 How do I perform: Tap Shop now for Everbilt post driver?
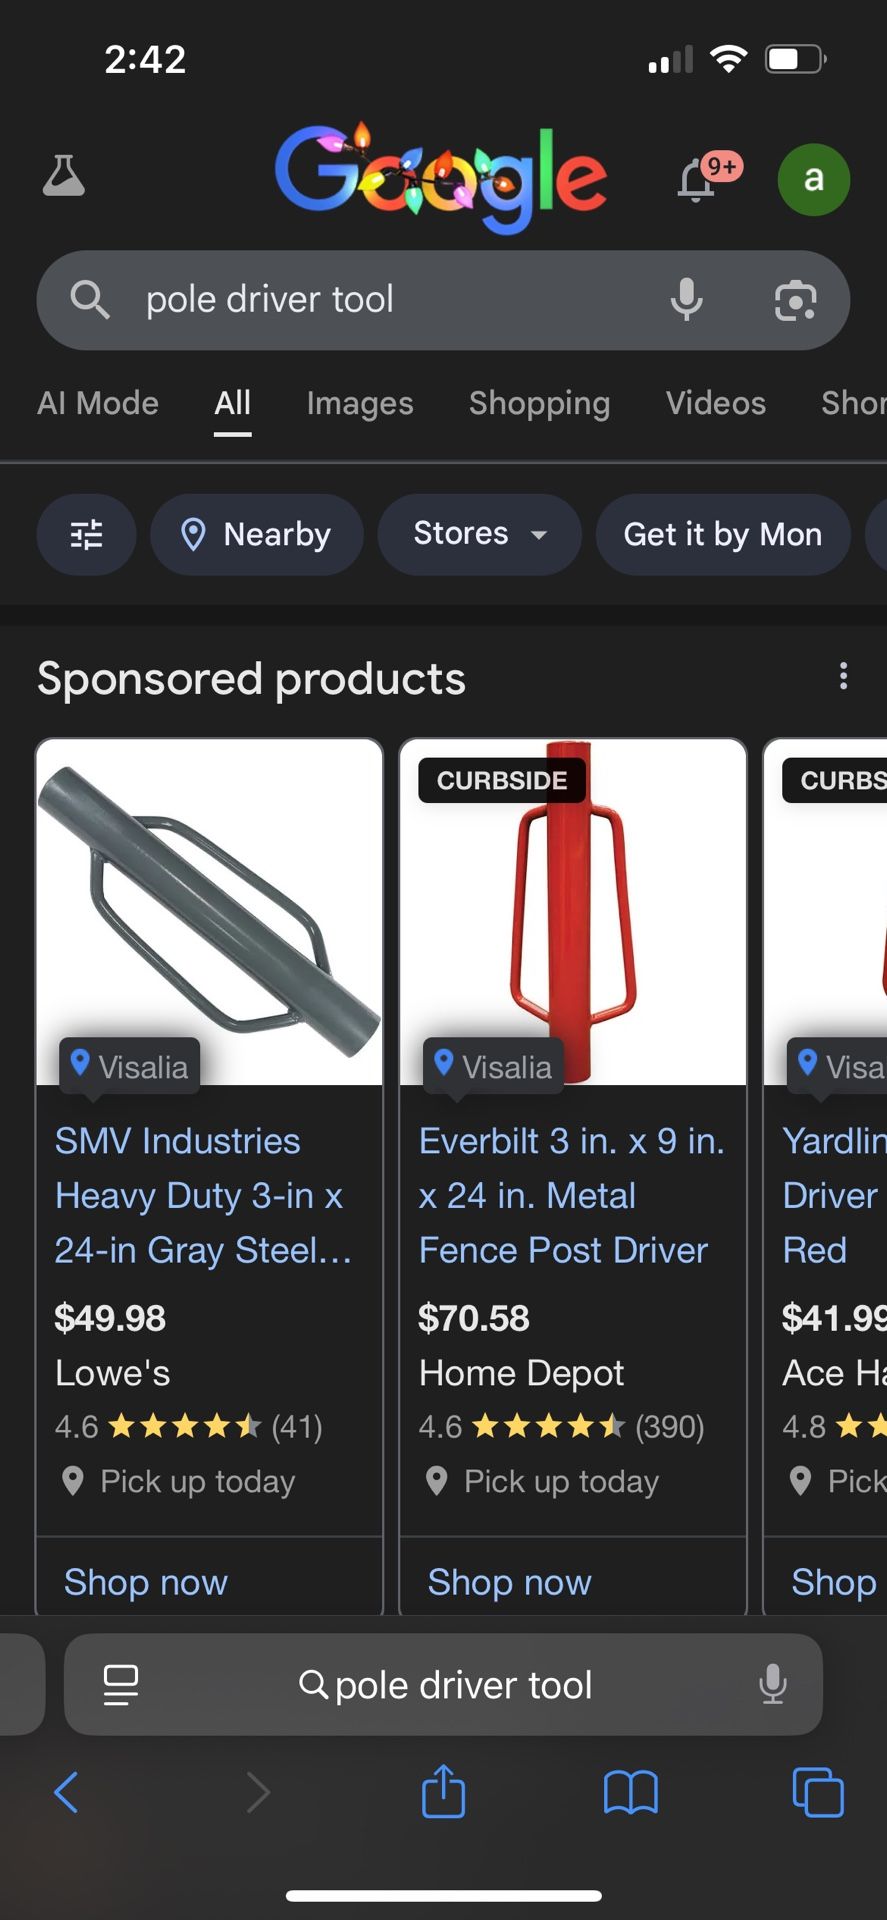pyautogui.click(x=509, y=1582)
